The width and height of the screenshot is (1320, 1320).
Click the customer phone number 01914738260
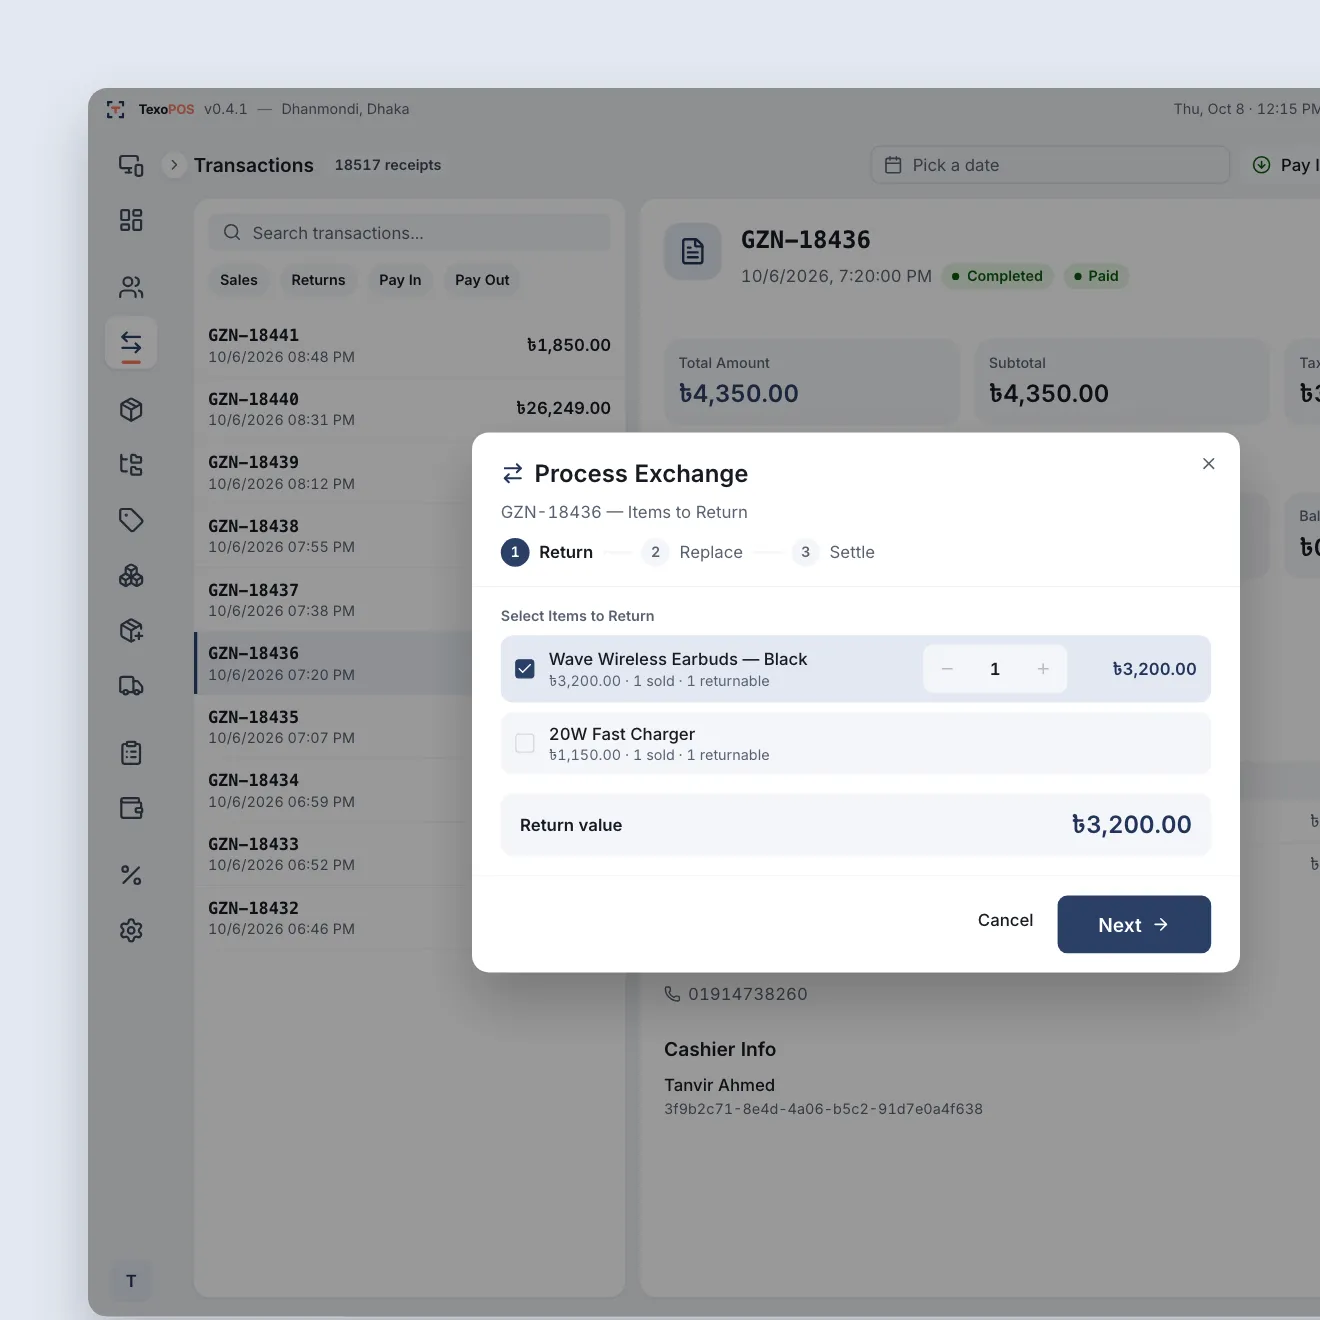[x=748, y=994]
